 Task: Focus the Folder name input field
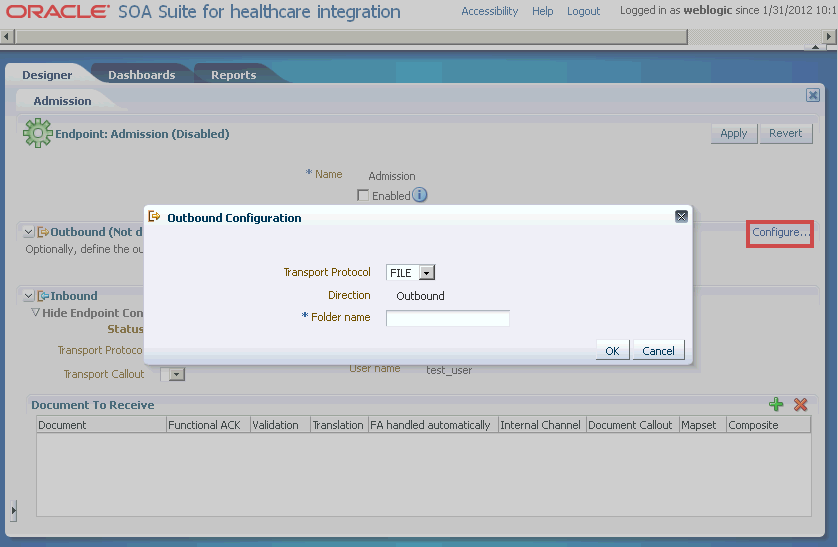click(447, 318)
